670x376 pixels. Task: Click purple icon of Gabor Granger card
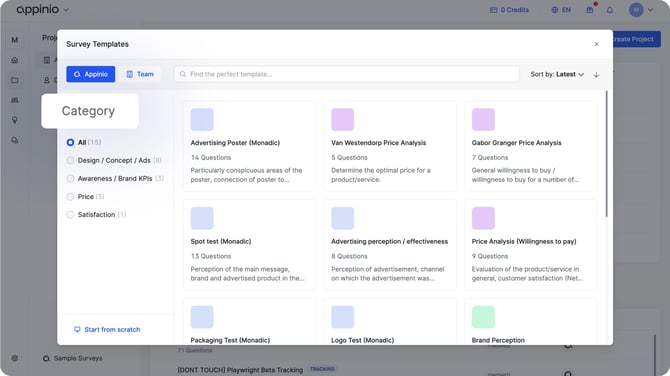(x=483, y=119)
